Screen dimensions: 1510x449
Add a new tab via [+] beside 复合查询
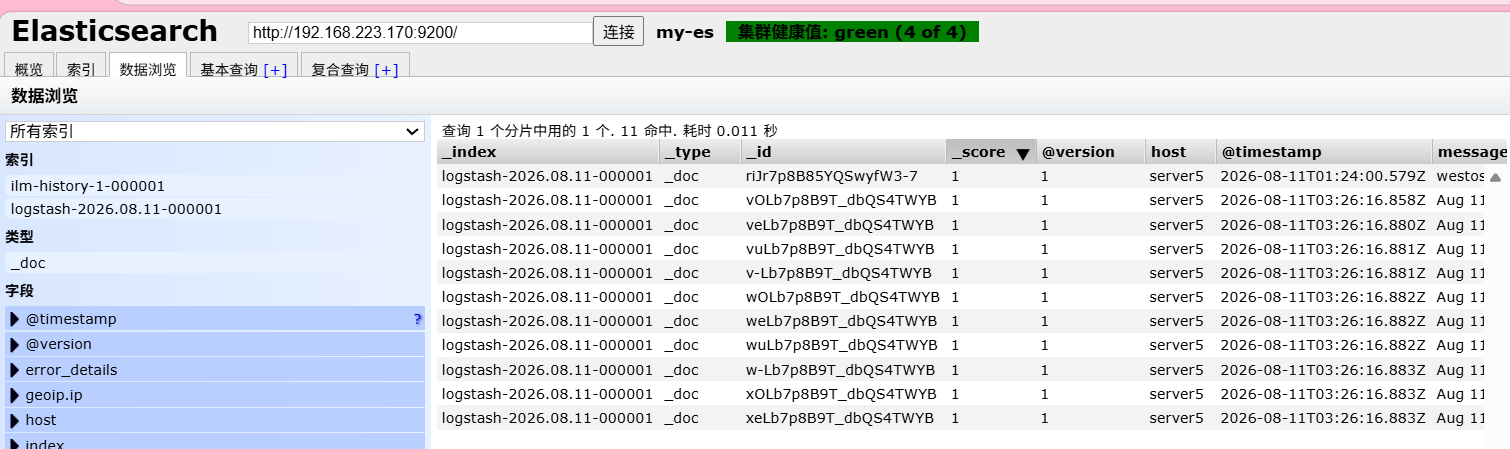tap(386, 70)
